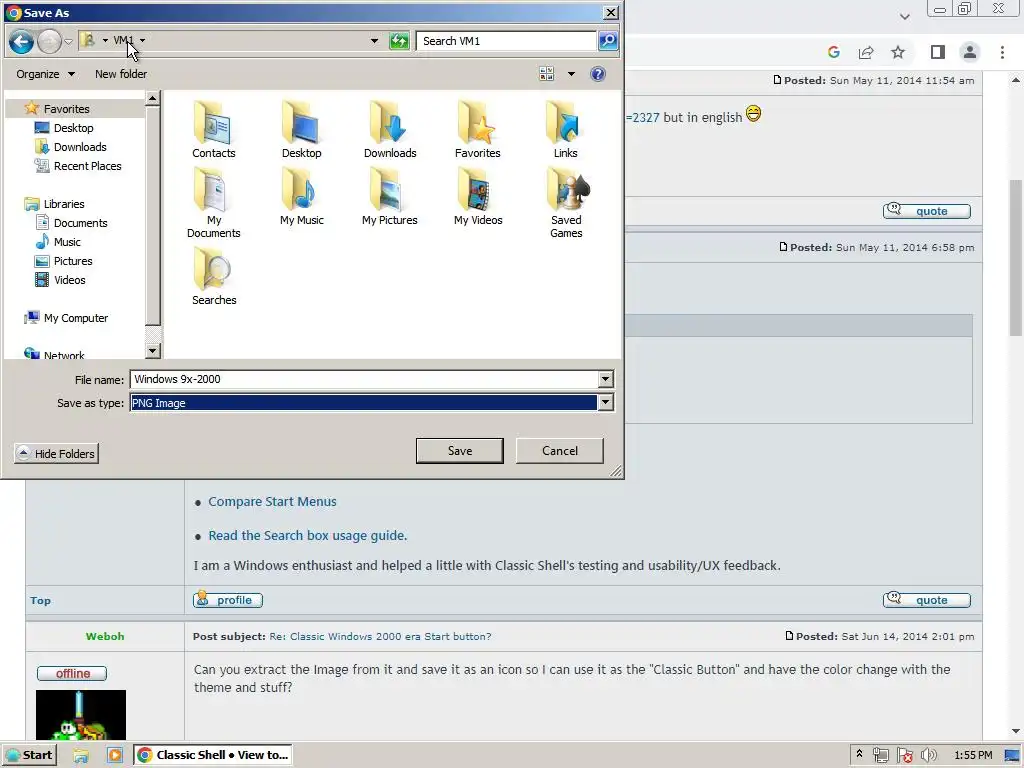Screen dimensions: 1024x768
Task: Open the My Music folder
Action: [301, 197]
